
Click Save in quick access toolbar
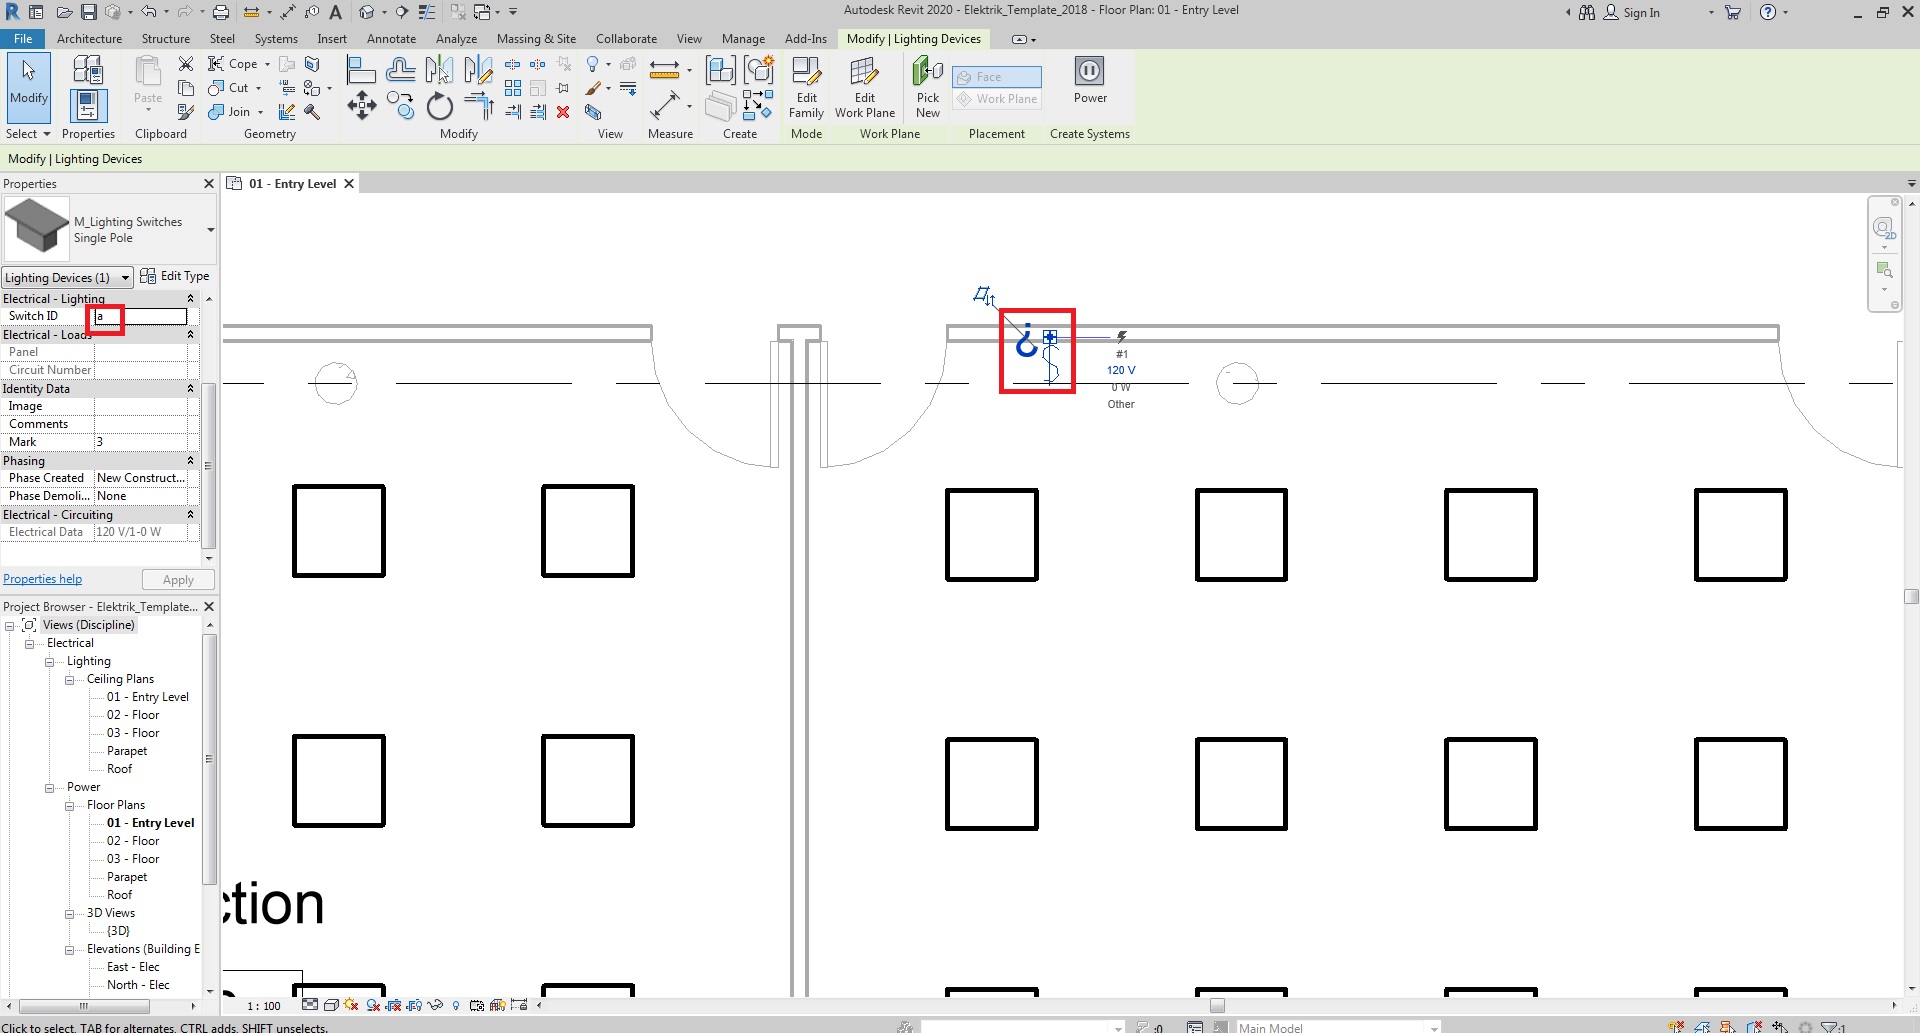(x=89, y=12)
